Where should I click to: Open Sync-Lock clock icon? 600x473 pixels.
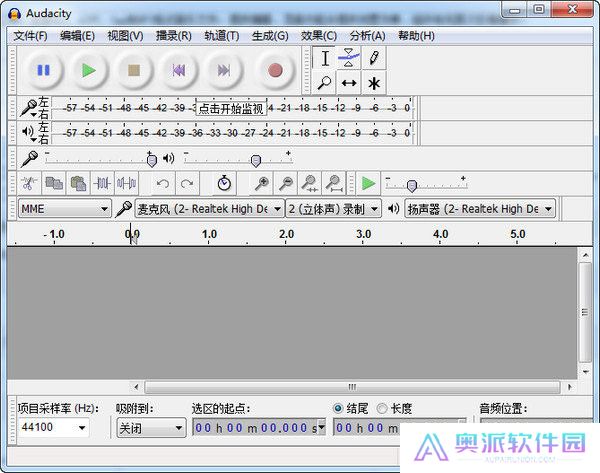(224, 183)
